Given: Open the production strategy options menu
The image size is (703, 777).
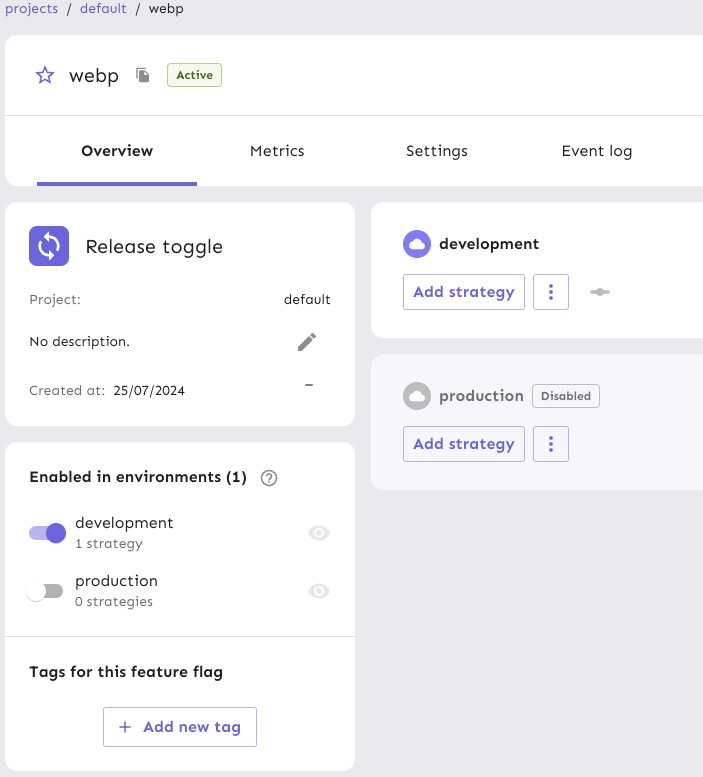Looking at the screenshot, I should click(551, 444).
